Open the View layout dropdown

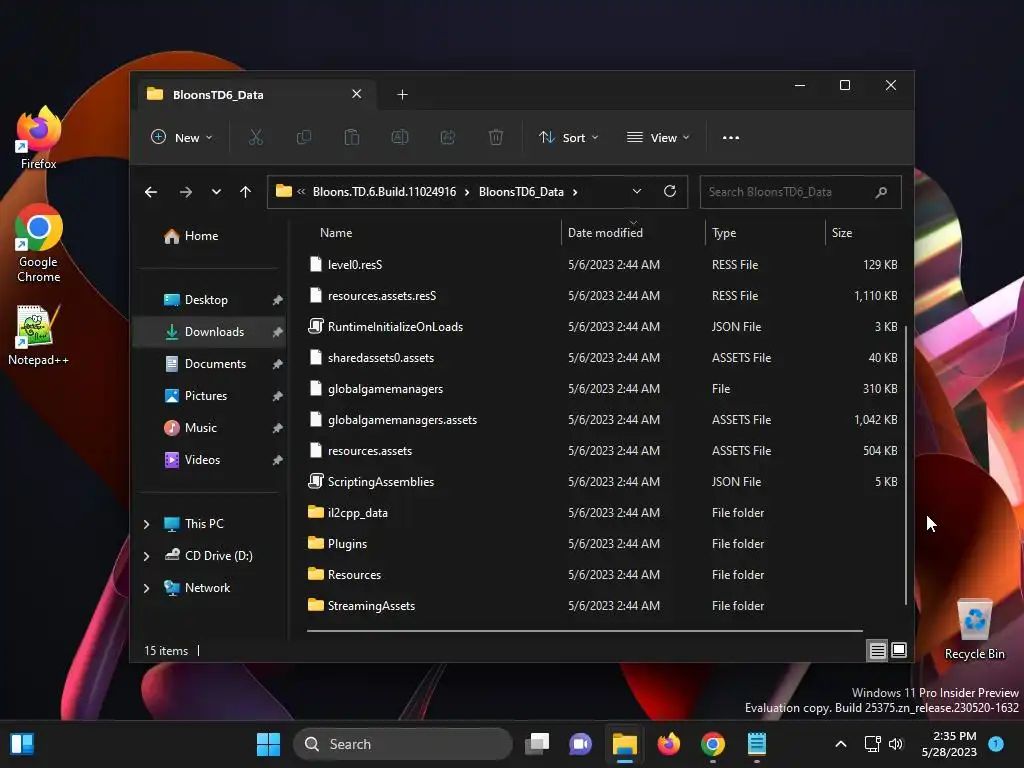(x=658, y=138)
